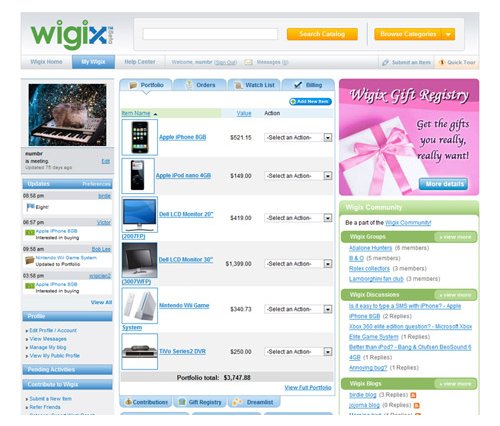Sort by Item Name column header
The image size is (500, 426).
tap(136, 113)
